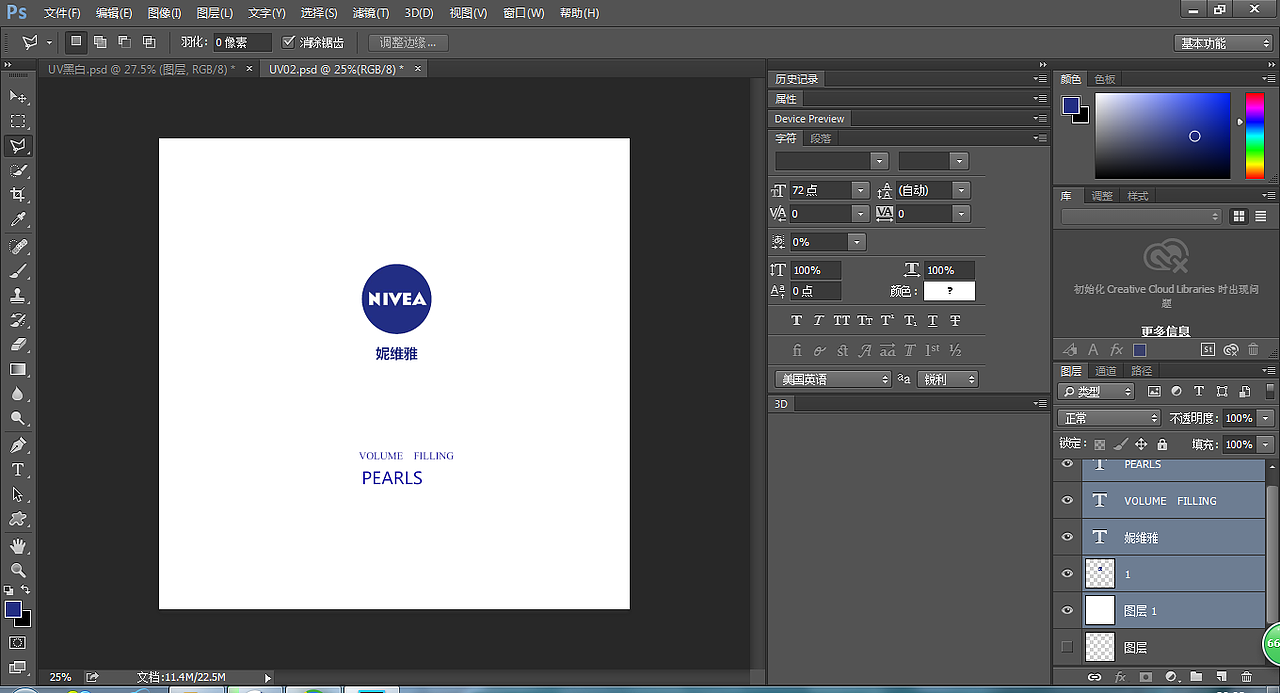Toggle Underline text style
This screenshot has width=1280, height=693.
932,320
